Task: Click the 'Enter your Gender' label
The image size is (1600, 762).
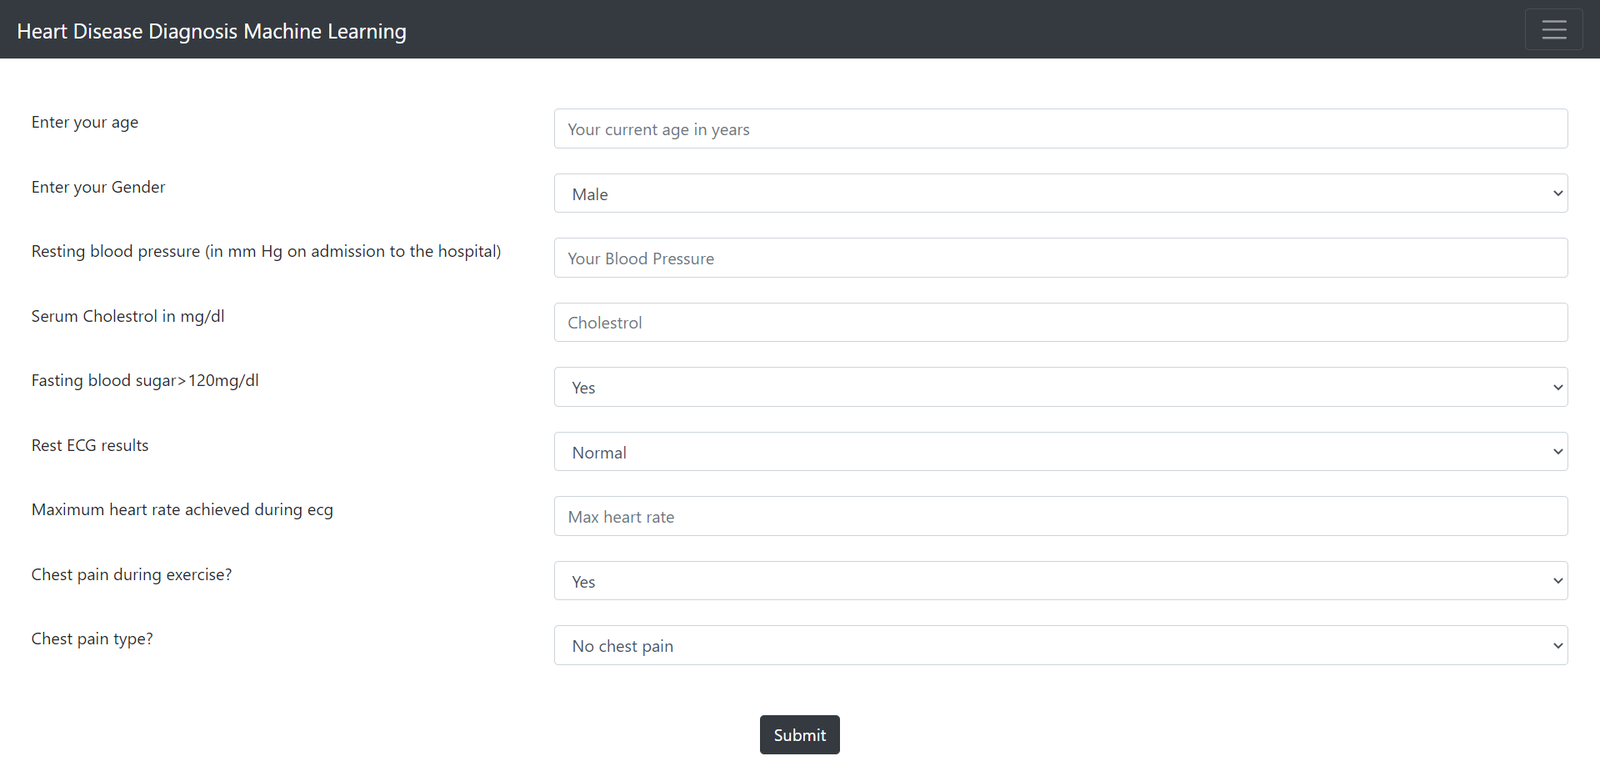Action: pyautogui.click(x=98, y=187)
